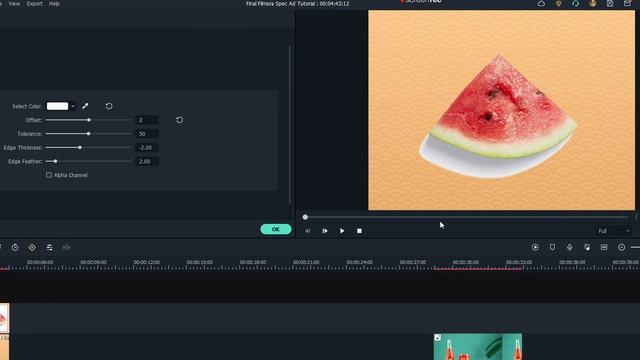640x360 pixels.
Task: Click the 00:00:21:00 mark on timeline ruler
Action: (x=306, y=262)
